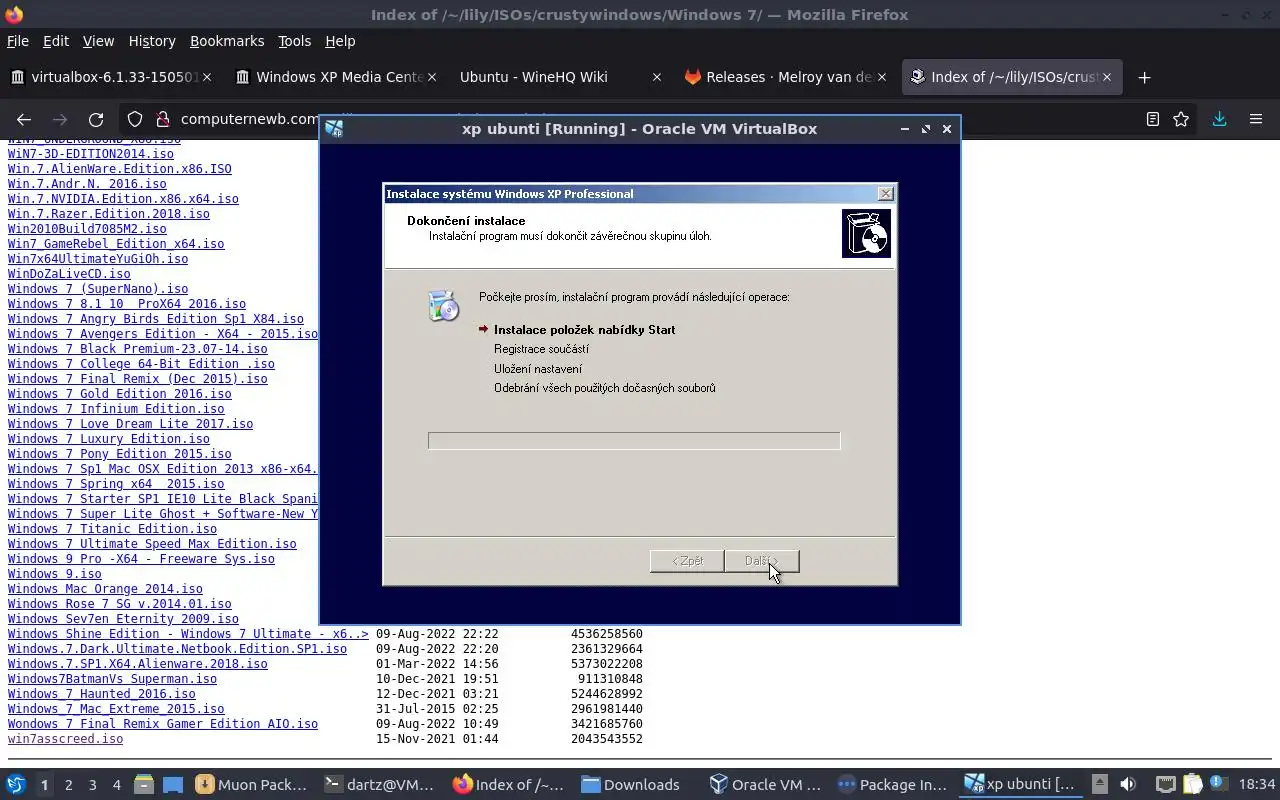1280x800 pixels.
Task: Open the file manager quick-launch icon
Action: pos(144,785)
